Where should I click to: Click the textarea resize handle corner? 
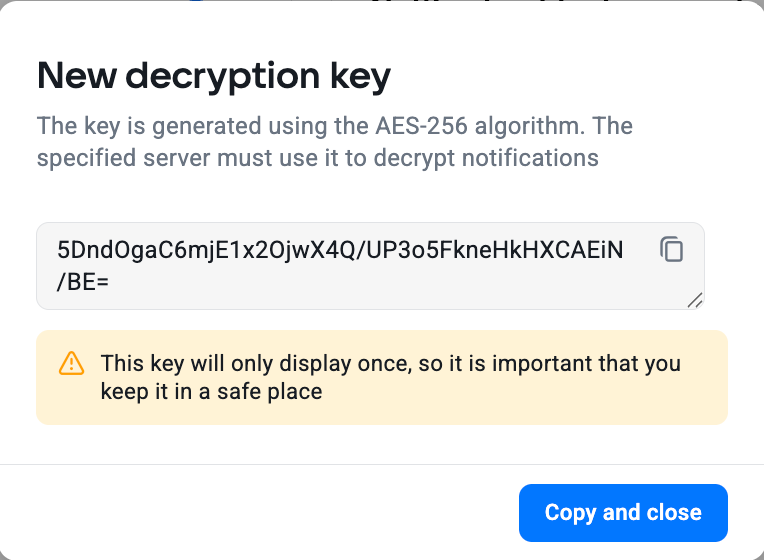(x=695, y=299)
